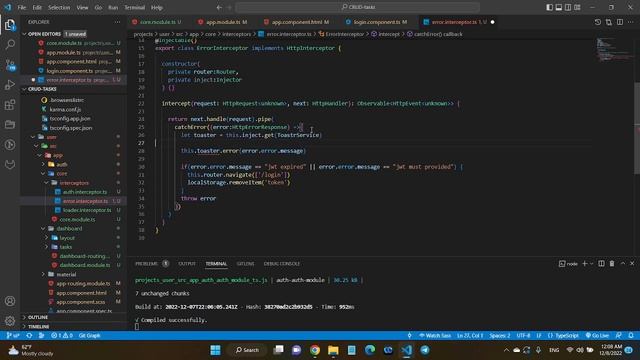This screenshot has width=640, height=360.
Task: Open Run and Debug view
Action: click(10, 85)
